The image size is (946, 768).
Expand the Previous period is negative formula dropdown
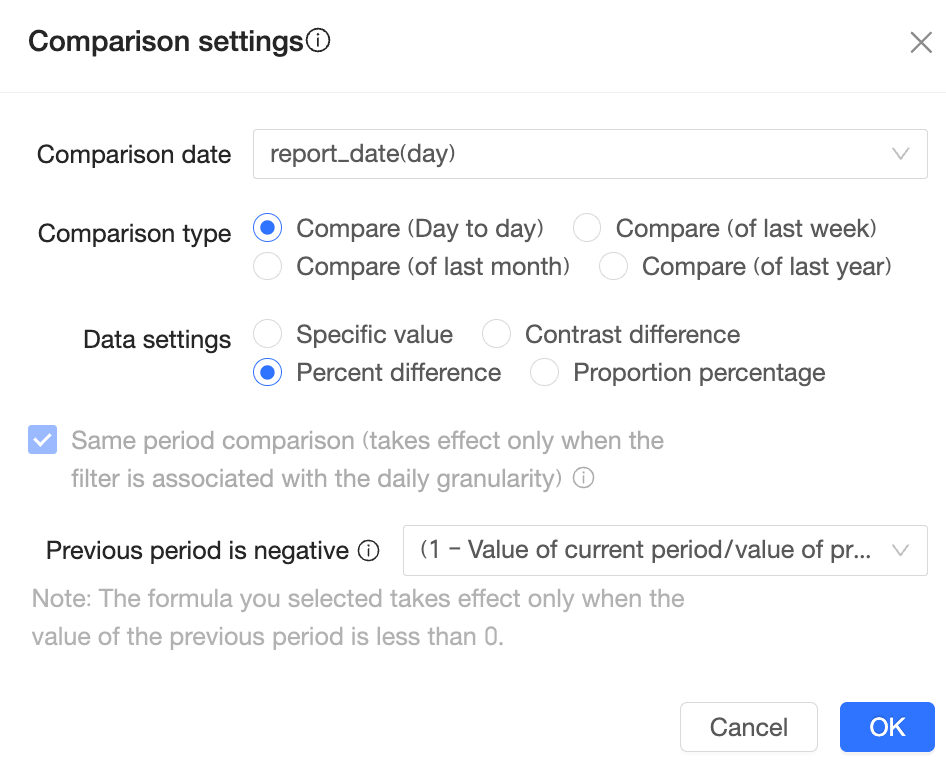[665, 551]
